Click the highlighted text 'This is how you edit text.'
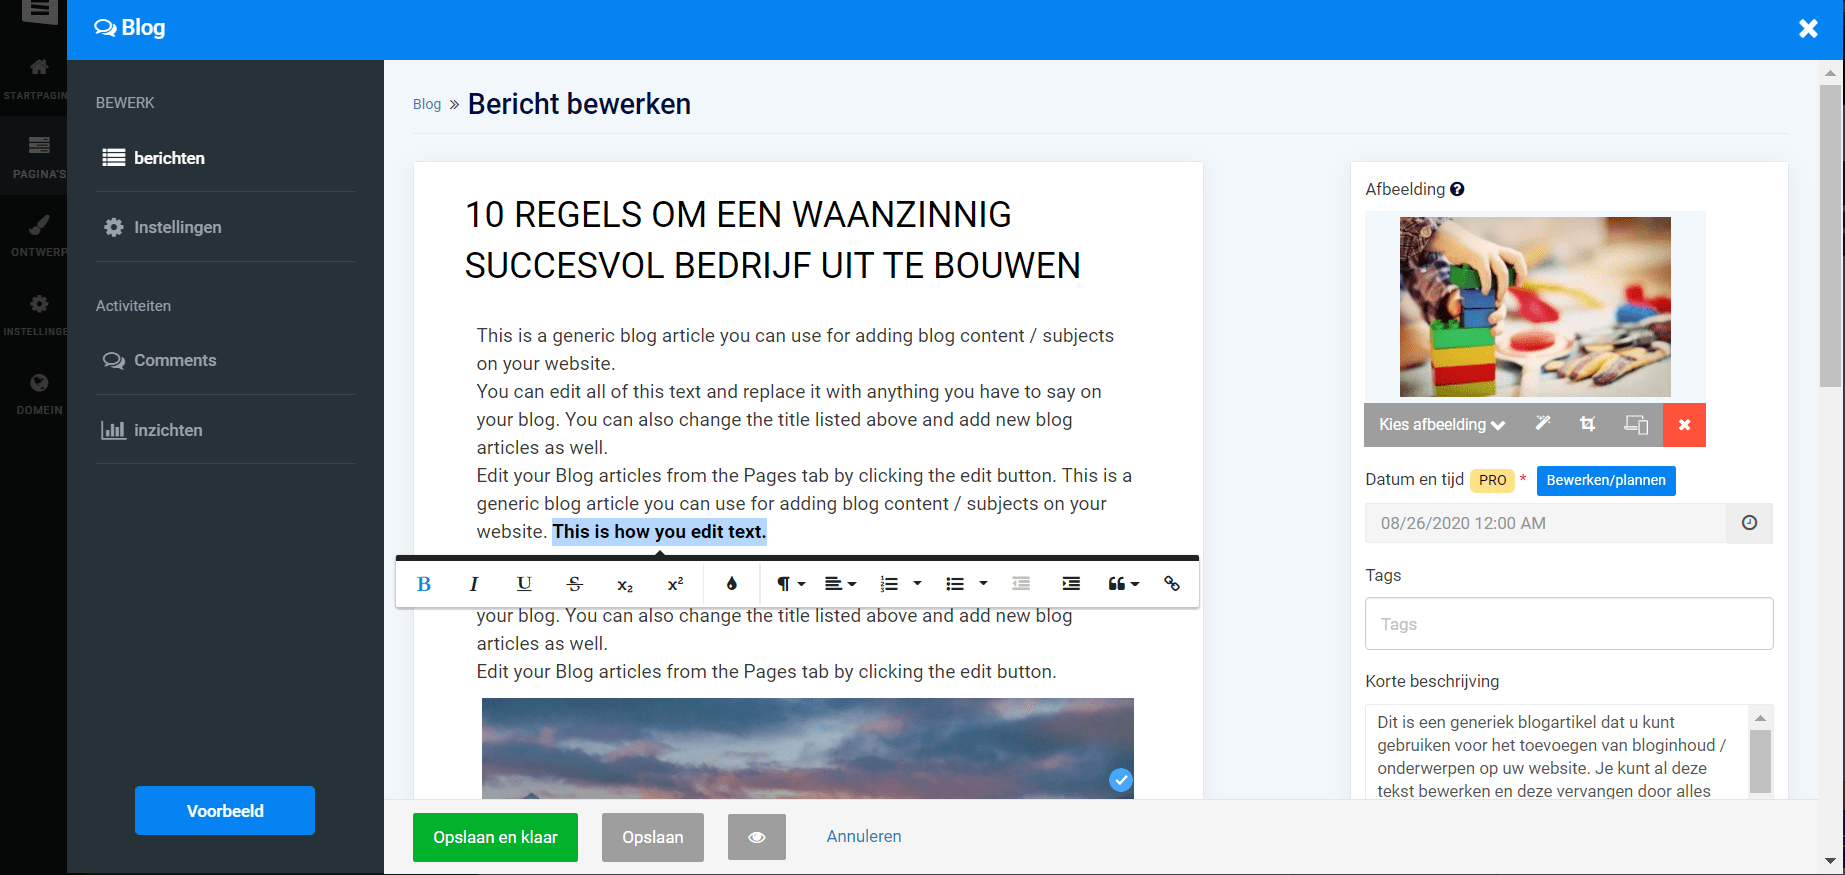Screen dimensions: 1845x875 click(659, 532)
